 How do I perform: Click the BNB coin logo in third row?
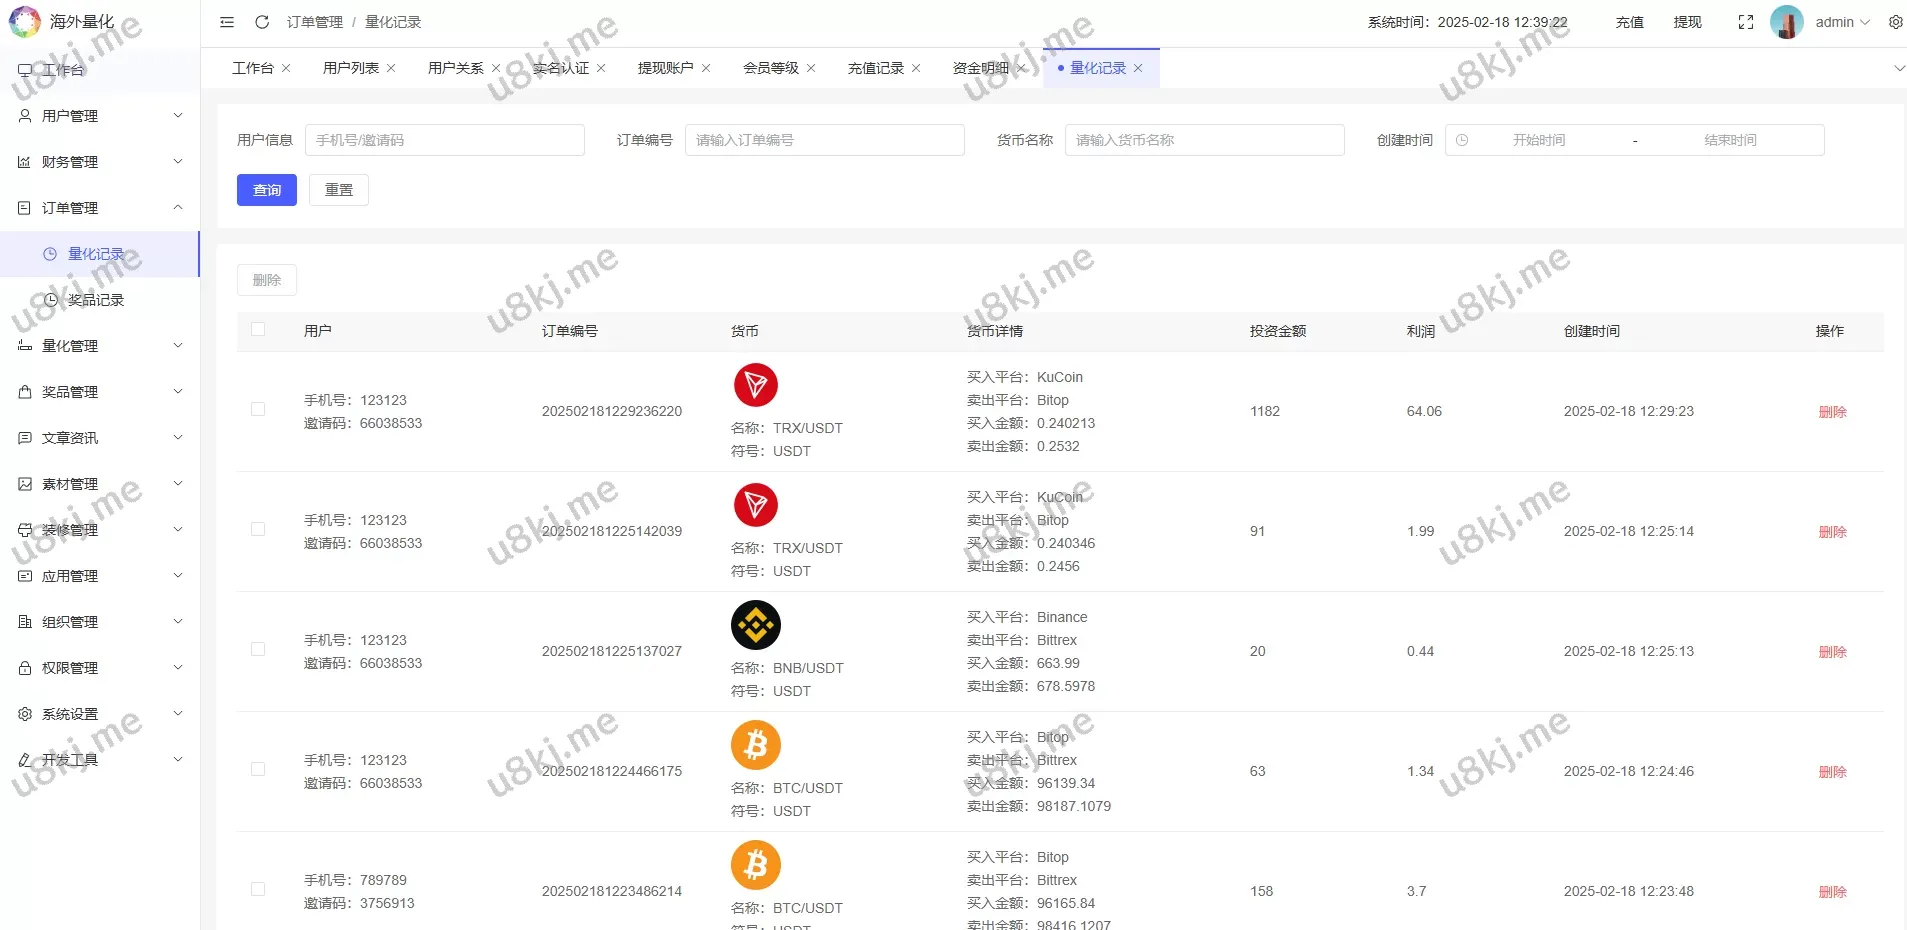756,625
